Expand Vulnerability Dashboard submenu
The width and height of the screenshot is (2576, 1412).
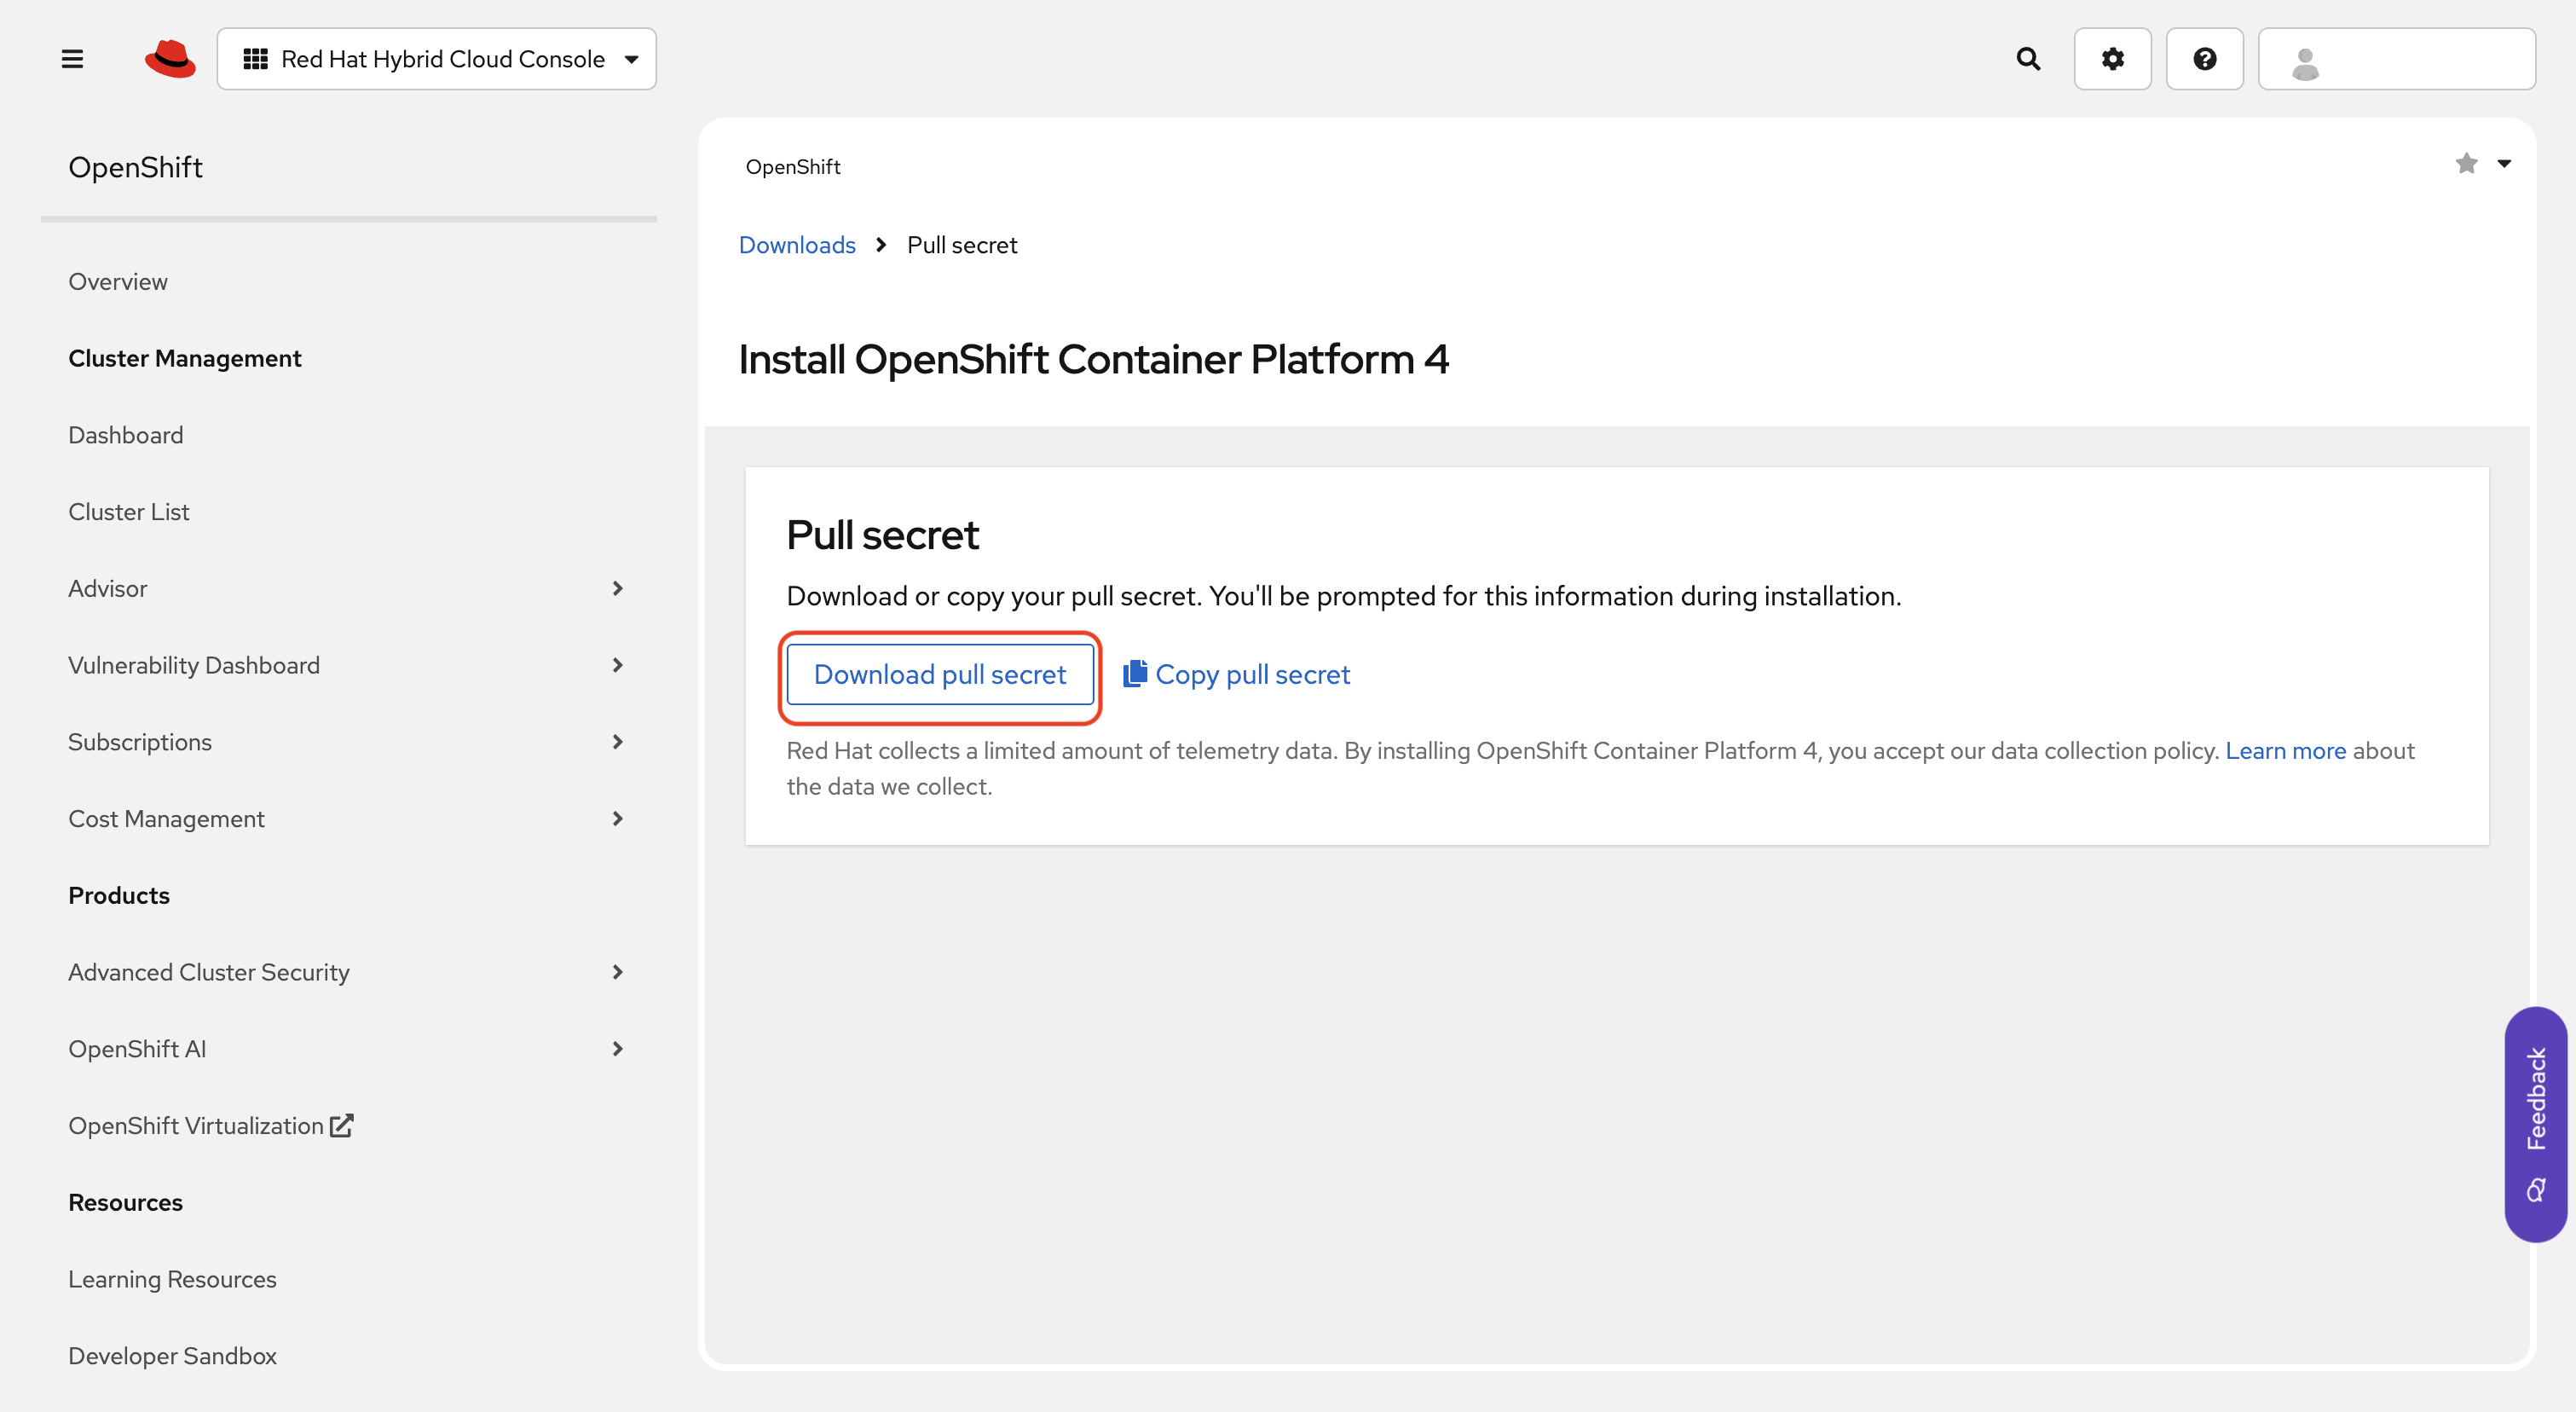click(617, 665)
